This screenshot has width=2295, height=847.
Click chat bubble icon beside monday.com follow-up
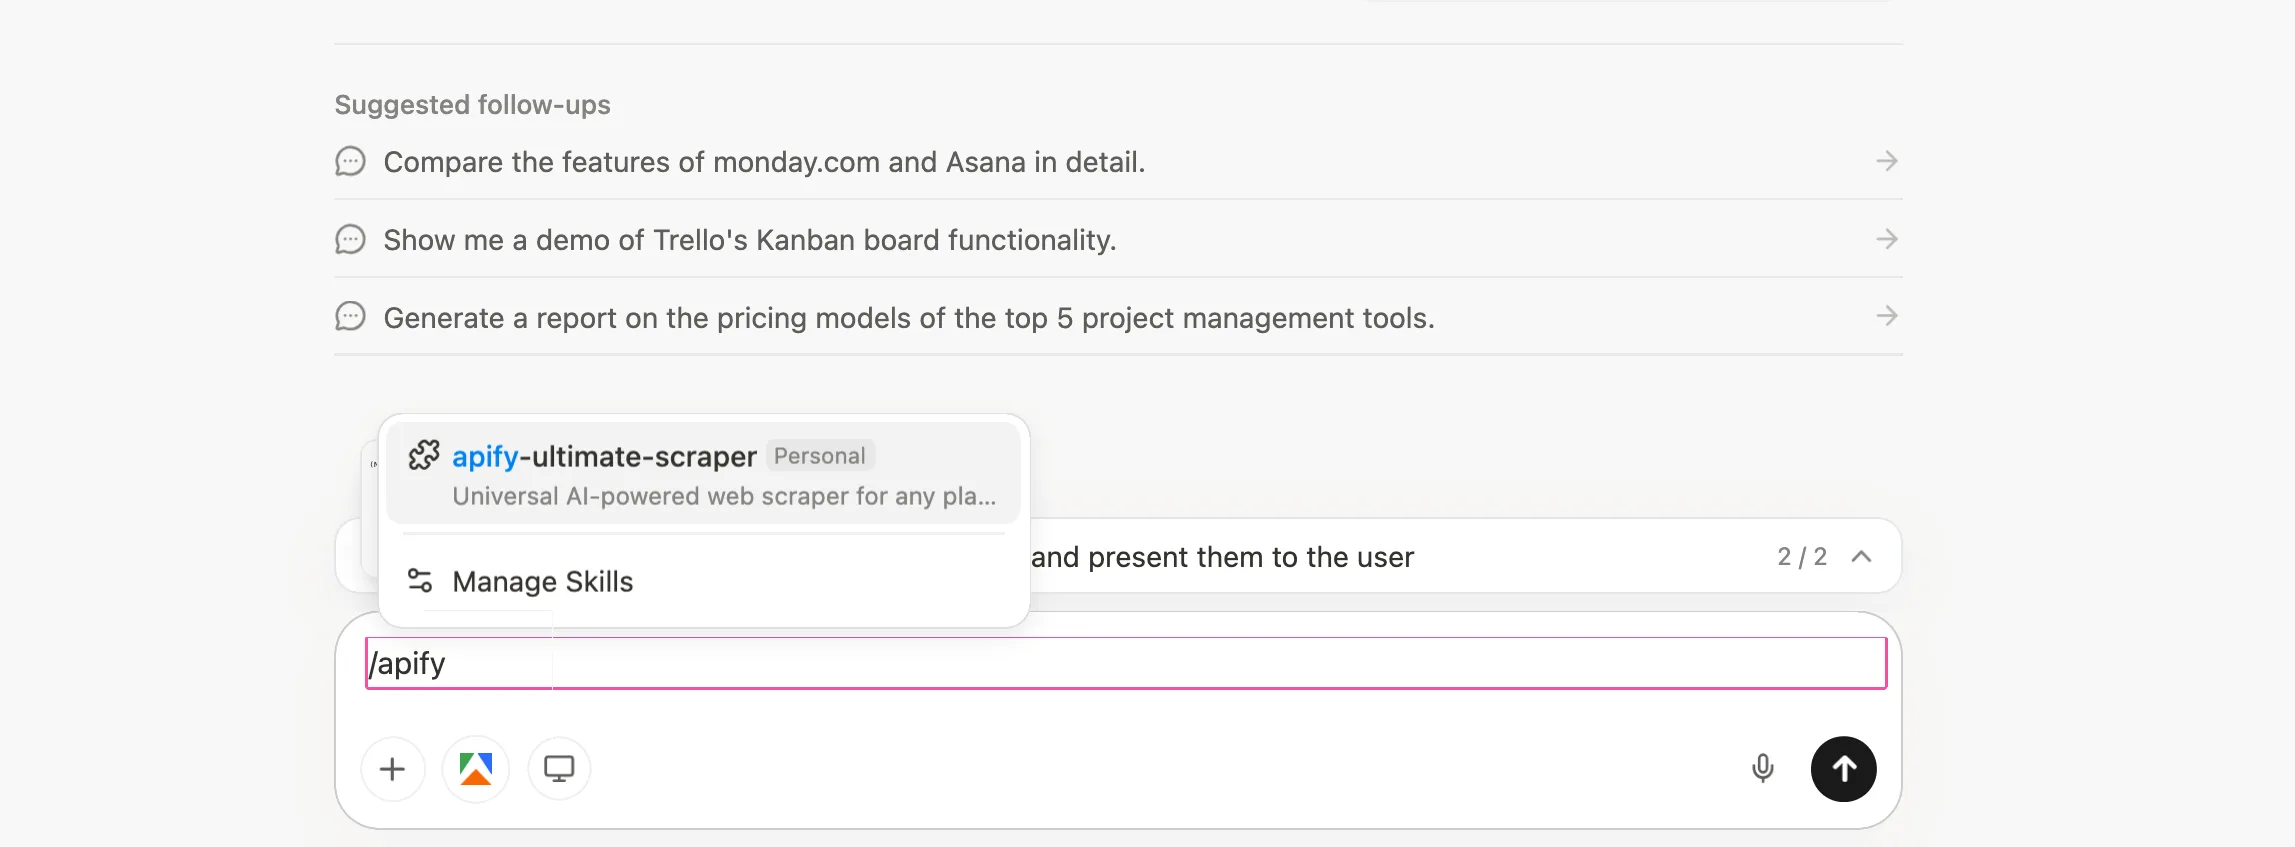[x=350, y=161]
